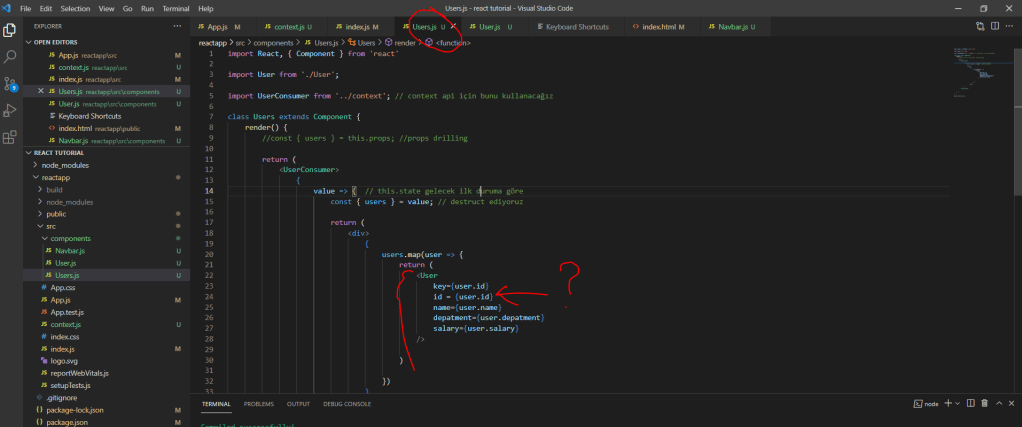The height and width of the screenshot is (427, 1022).
Task: Open the Terminal menu
Action: click(x=176, y=8)
